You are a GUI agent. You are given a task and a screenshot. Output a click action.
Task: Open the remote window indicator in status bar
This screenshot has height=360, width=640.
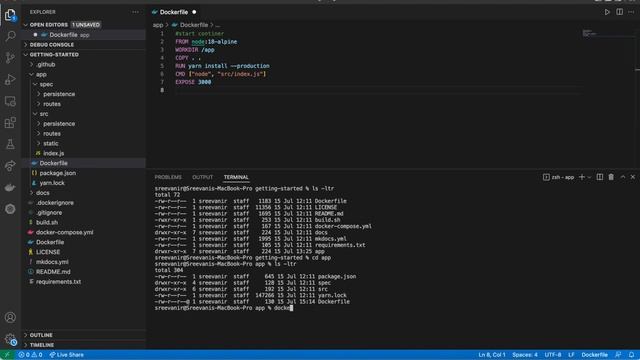click(7, 355)
